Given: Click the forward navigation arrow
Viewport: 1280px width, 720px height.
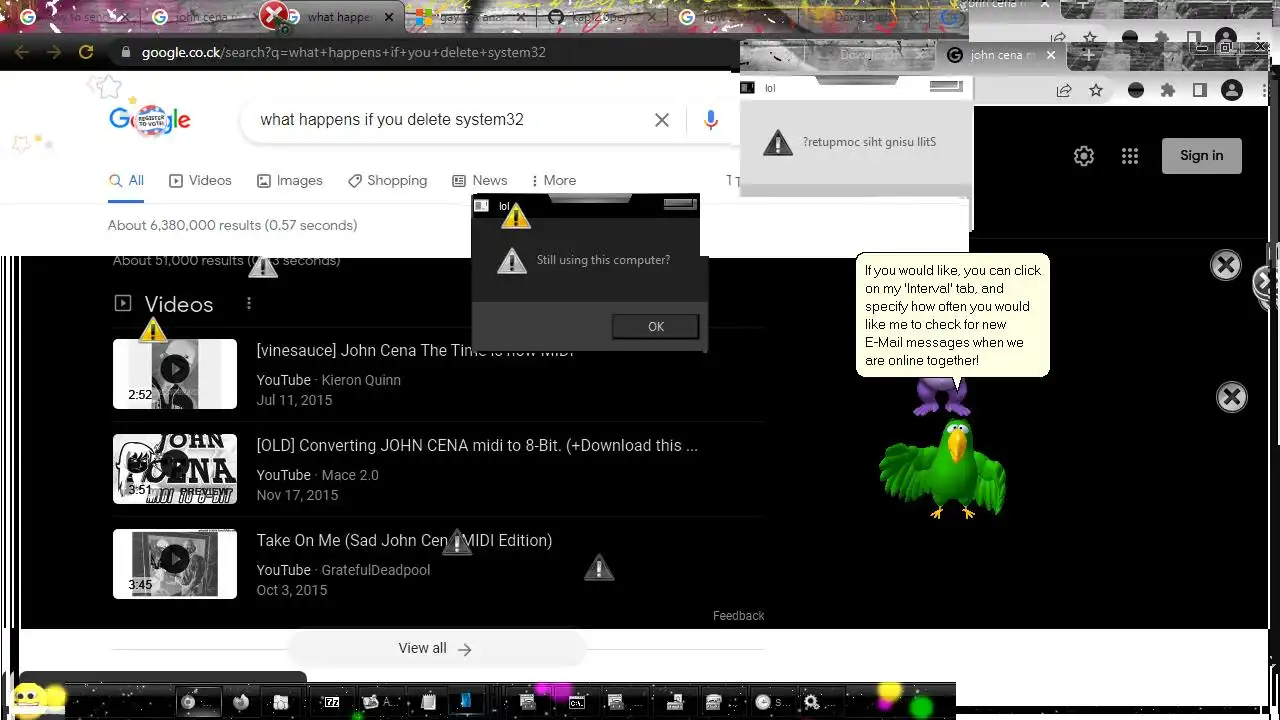Looking at the screenshot, I should pos(54,52).
